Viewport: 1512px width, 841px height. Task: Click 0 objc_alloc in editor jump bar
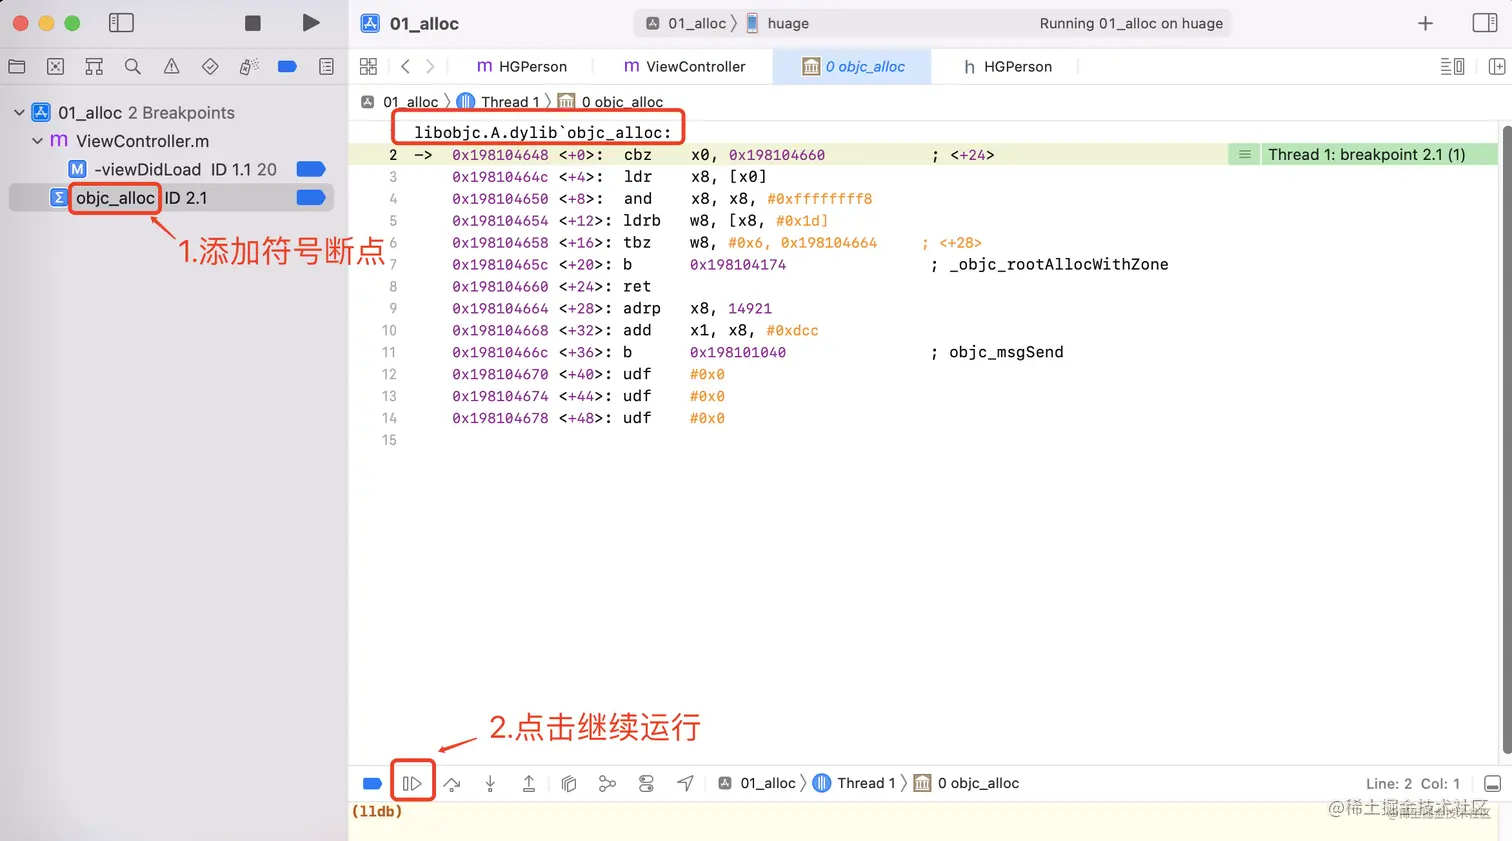pos(610,102)
